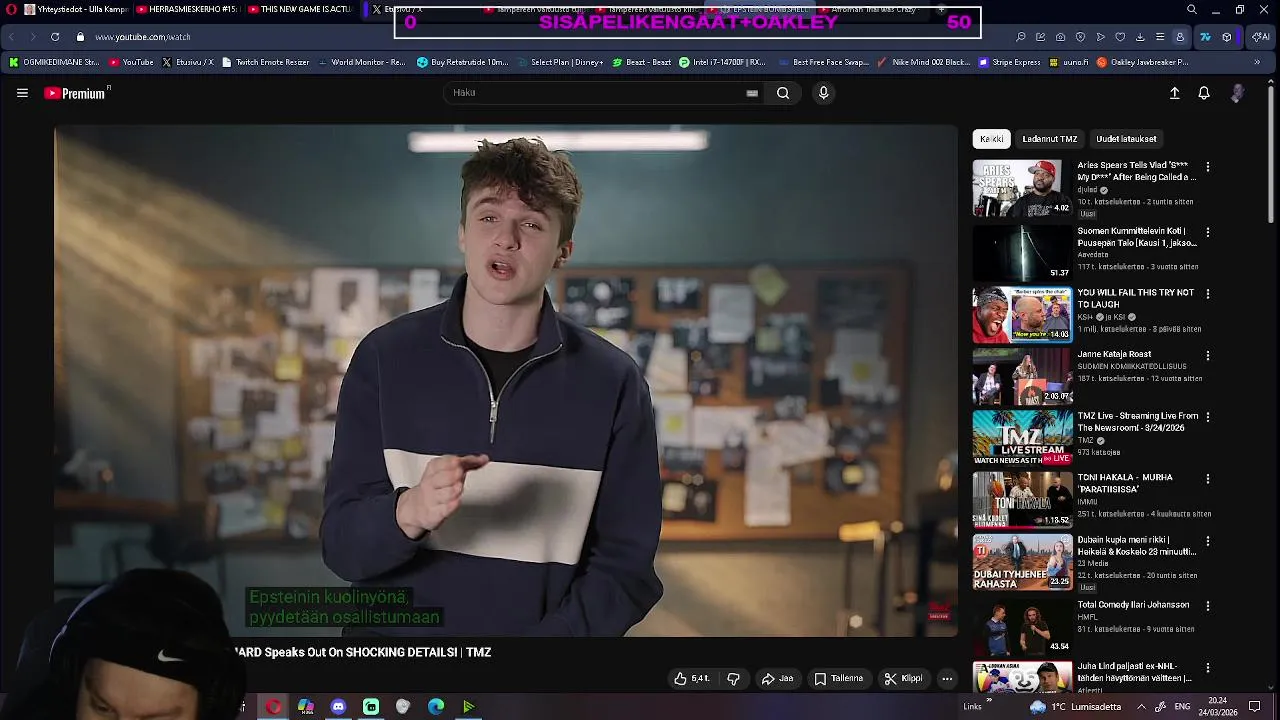This screenshot has height=720, width=1280.
Task: Open the KSI YOU WILL FAIL thumbnail
Action: coord(1022,315)
